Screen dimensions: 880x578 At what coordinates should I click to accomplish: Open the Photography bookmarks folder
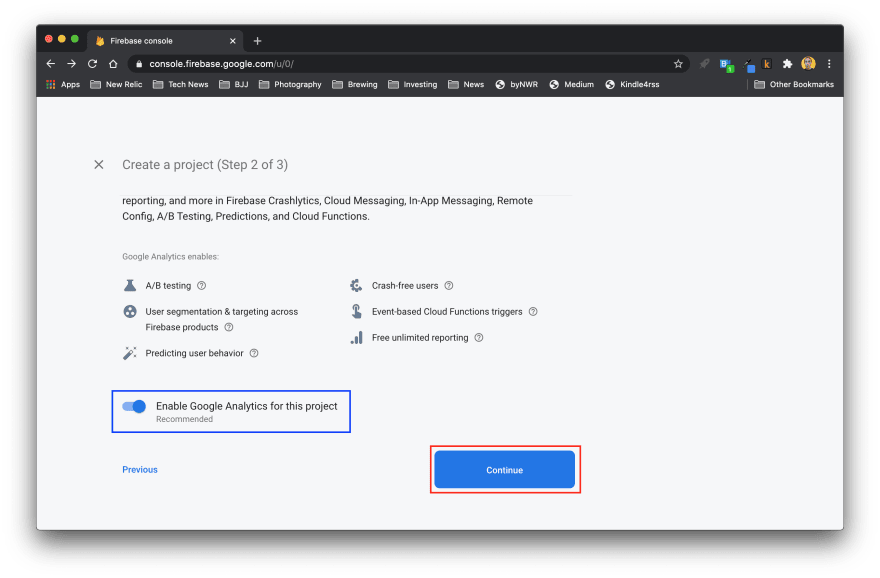tap(290, 85)
